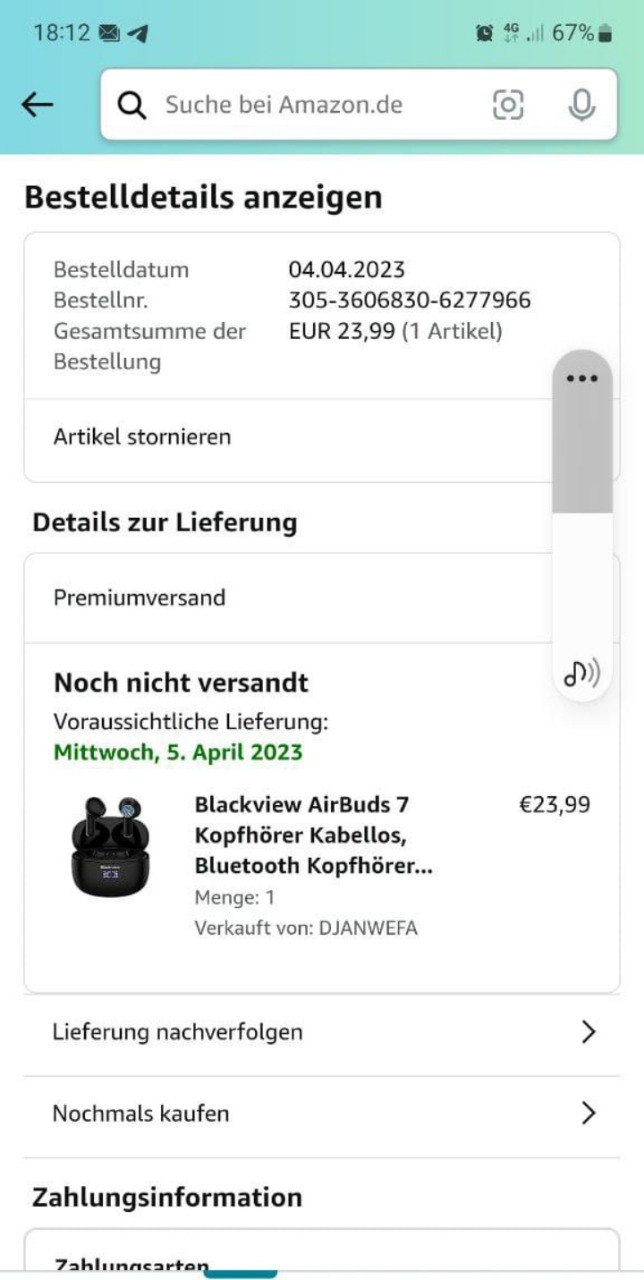
Task: Tap the three-dot volume panel icon
Action: pos(581,379)
